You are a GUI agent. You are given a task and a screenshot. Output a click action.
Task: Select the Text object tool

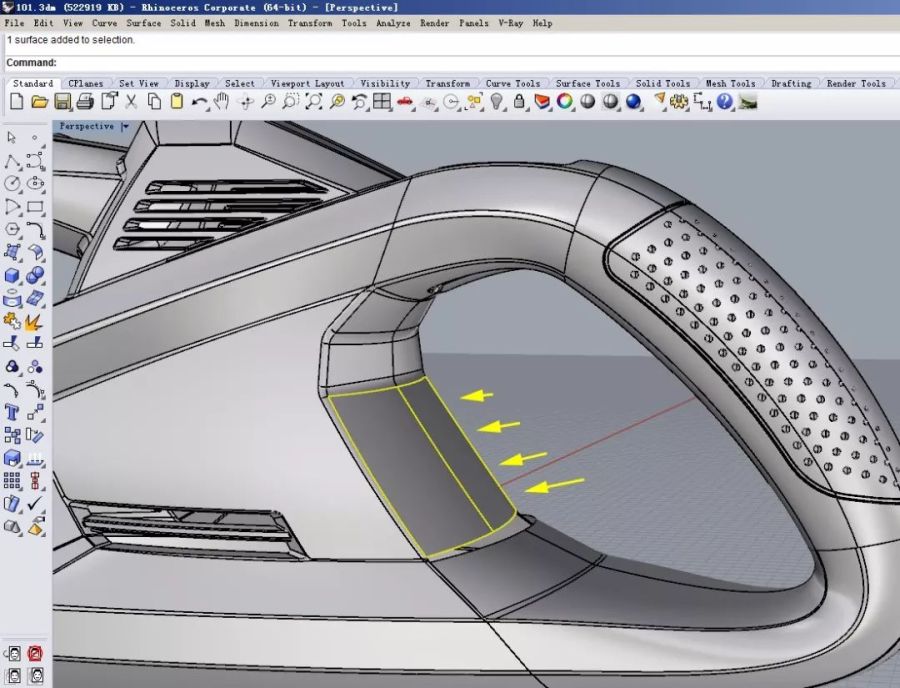tap(12, 412)
